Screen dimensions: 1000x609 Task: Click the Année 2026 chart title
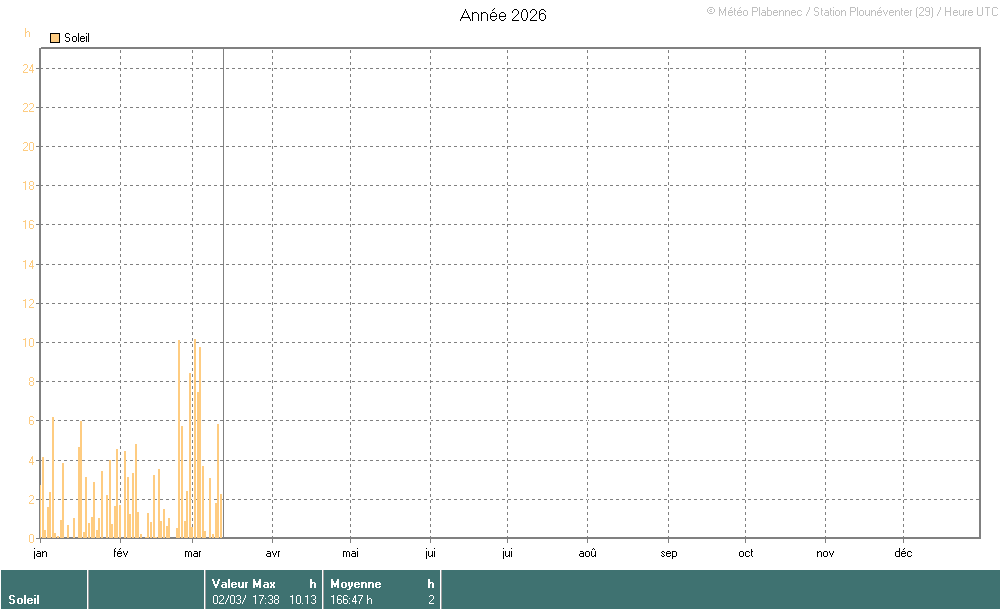click(x=503, y=15)
